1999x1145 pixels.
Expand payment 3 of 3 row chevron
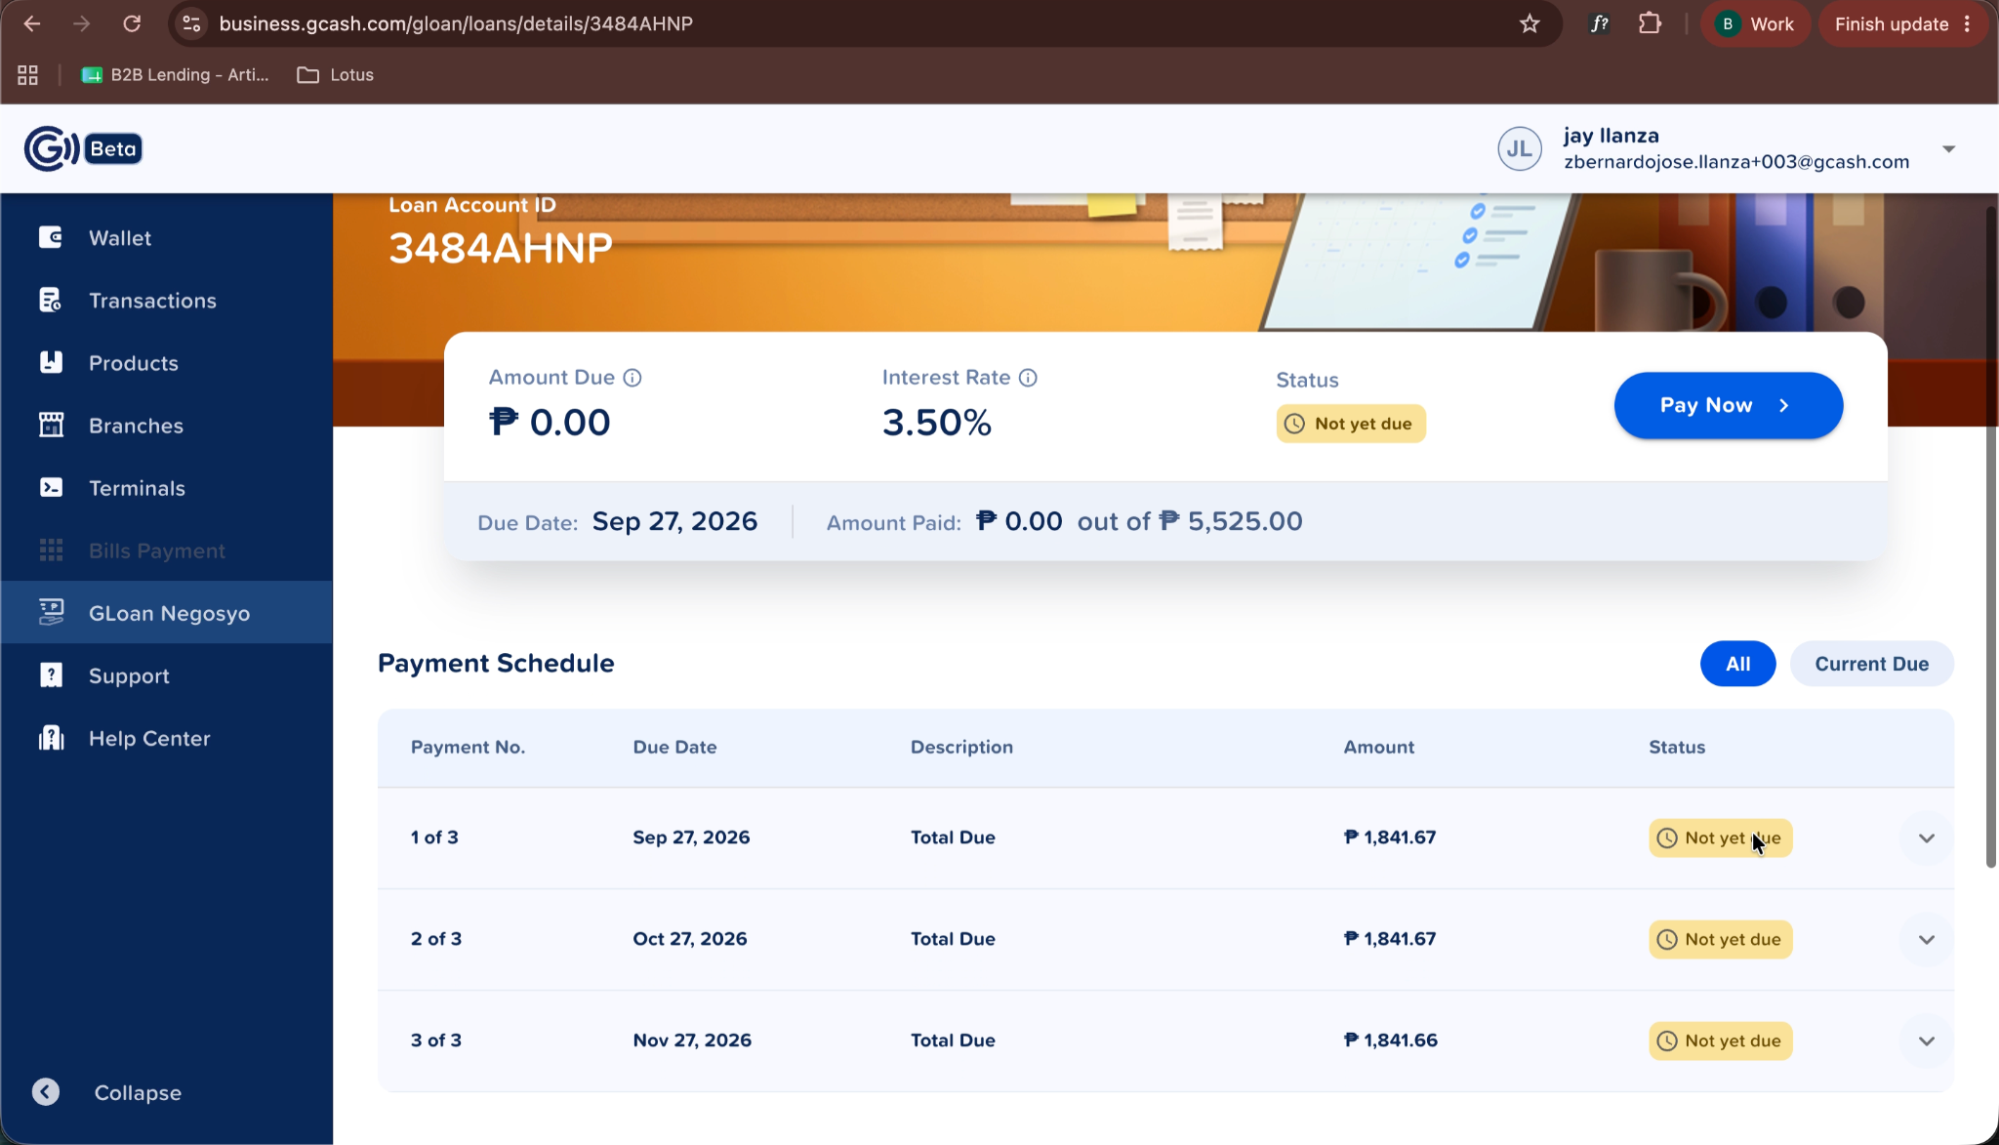pos(1926,1041)
